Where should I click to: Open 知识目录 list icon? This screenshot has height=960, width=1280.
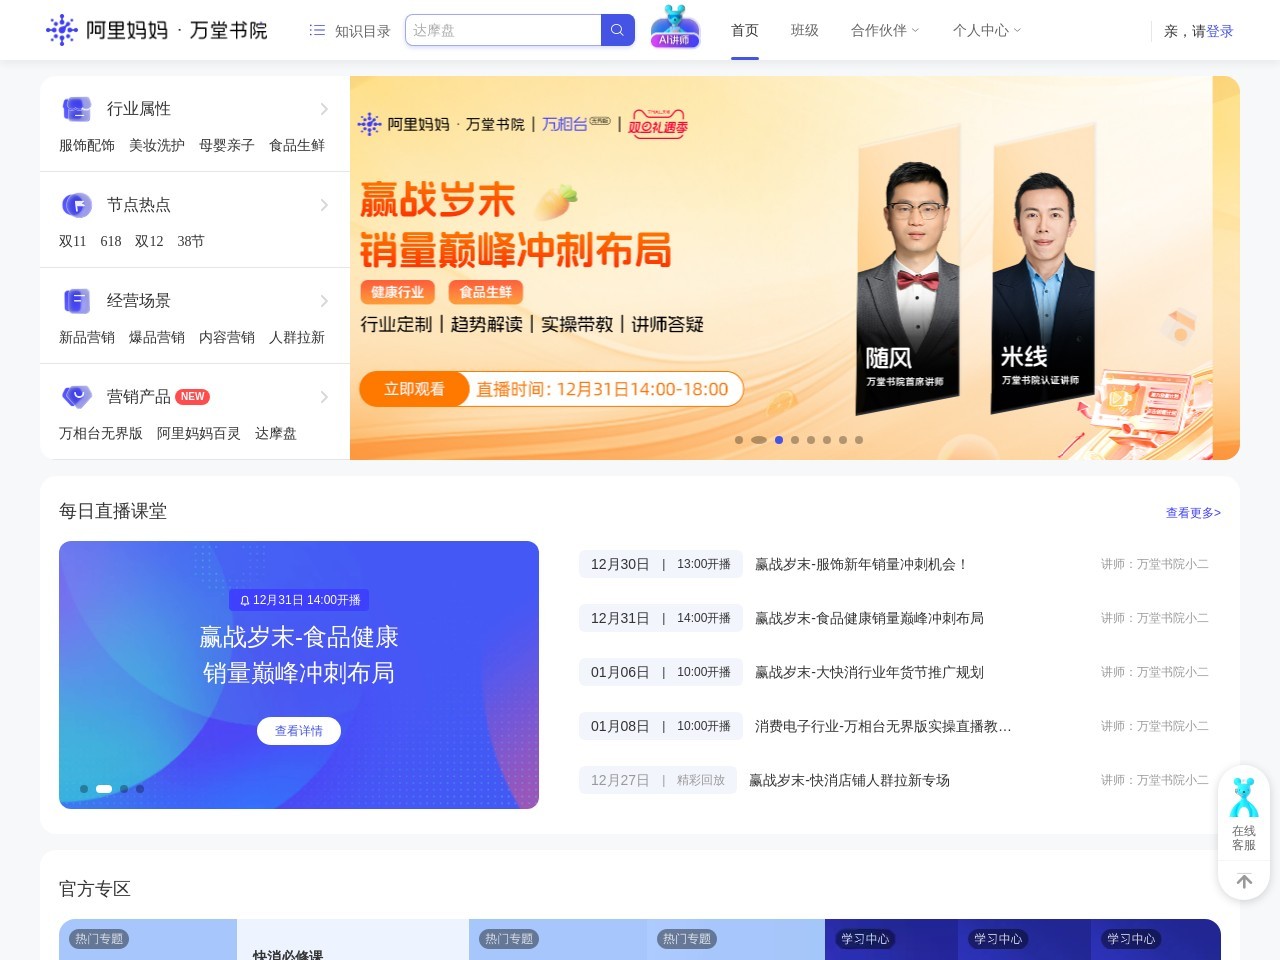click(317, 31)
